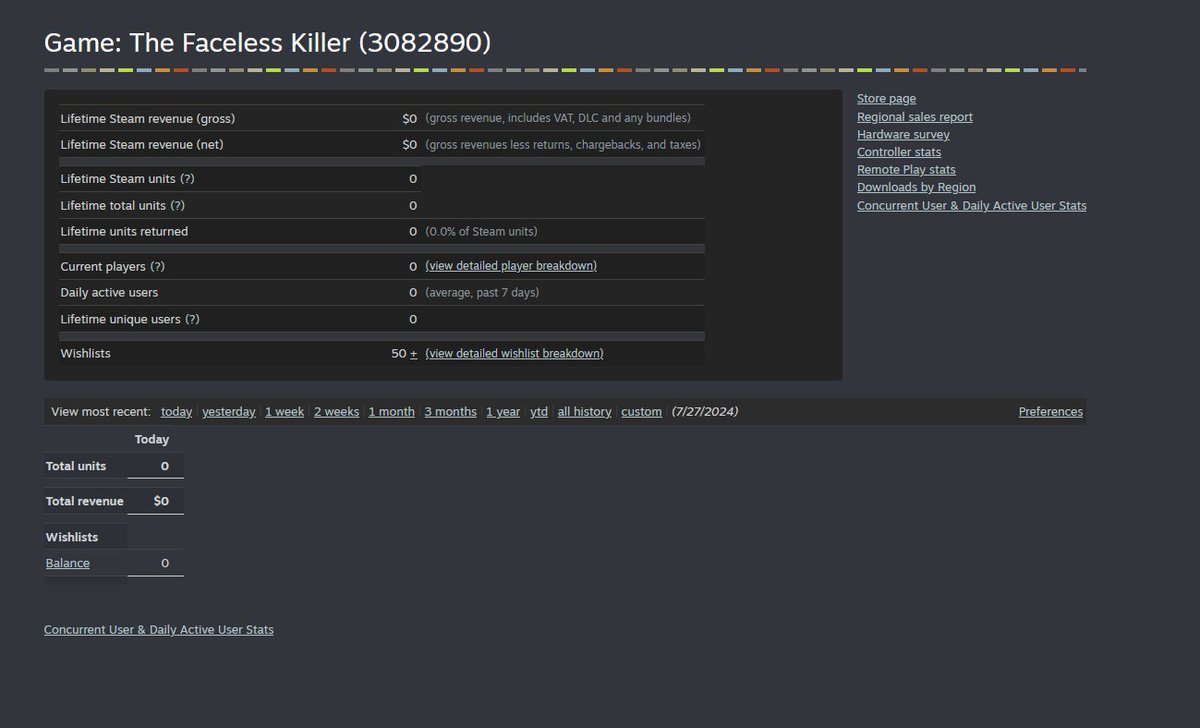
Task: Select the '3 months' time range
Action: click(450, 412)
